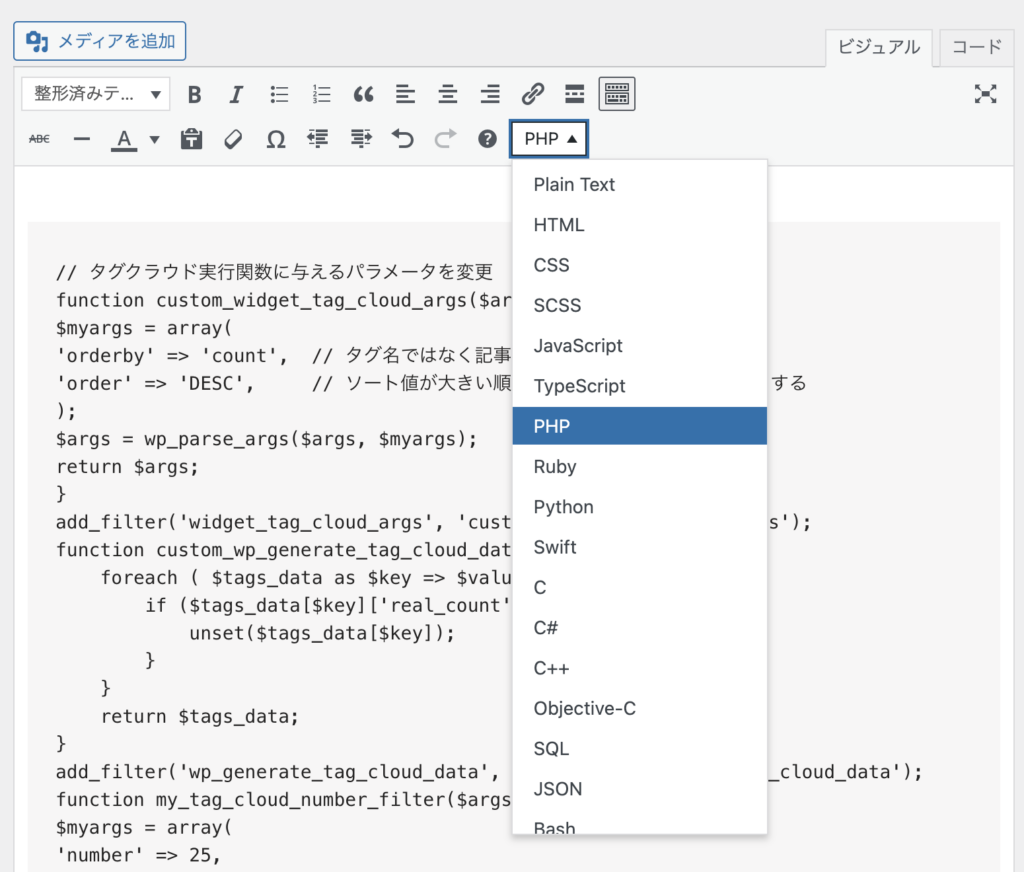Apply blockquote formatting
The width and height of the screenshot is (1024, 872).
363,94
